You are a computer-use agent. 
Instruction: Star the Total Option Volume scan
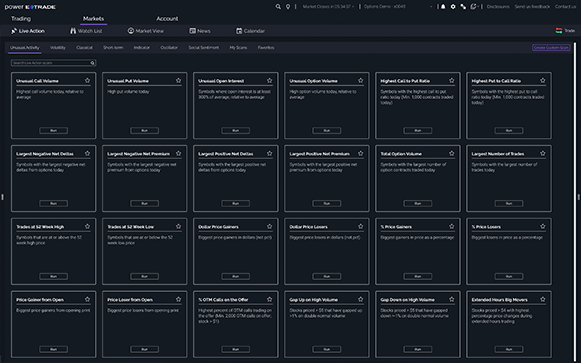click(x=452, y=153)
